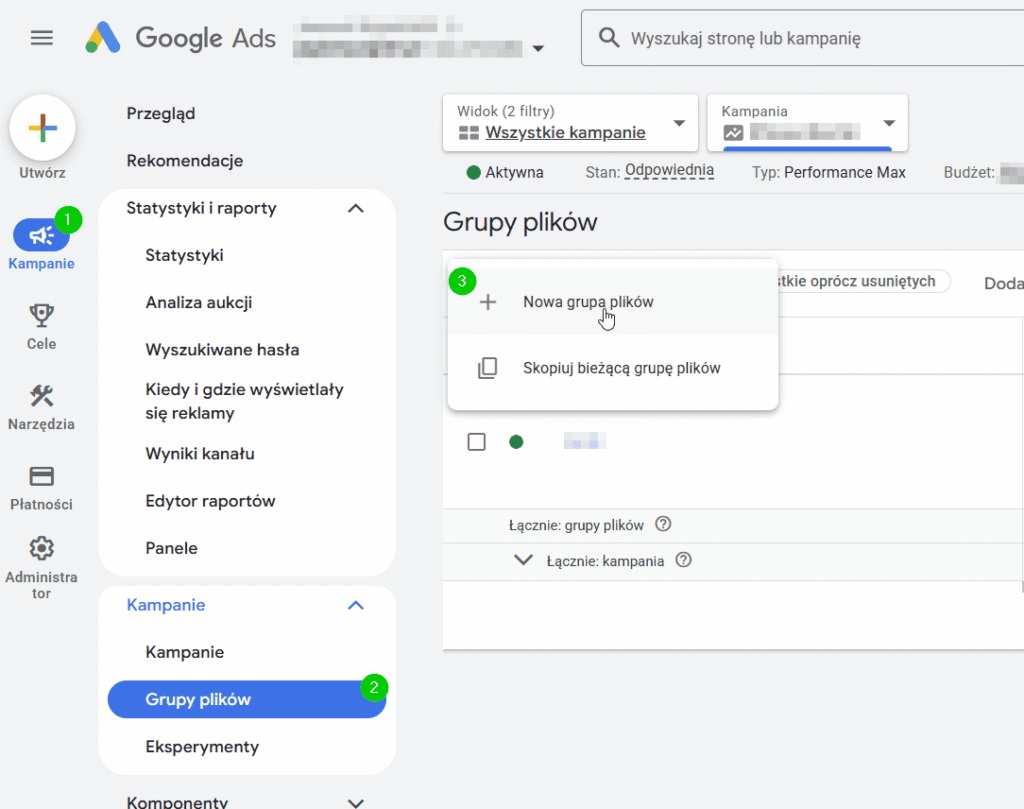
Task: Click help icon next to Łącznie: kampania
Action: (684, 561)
